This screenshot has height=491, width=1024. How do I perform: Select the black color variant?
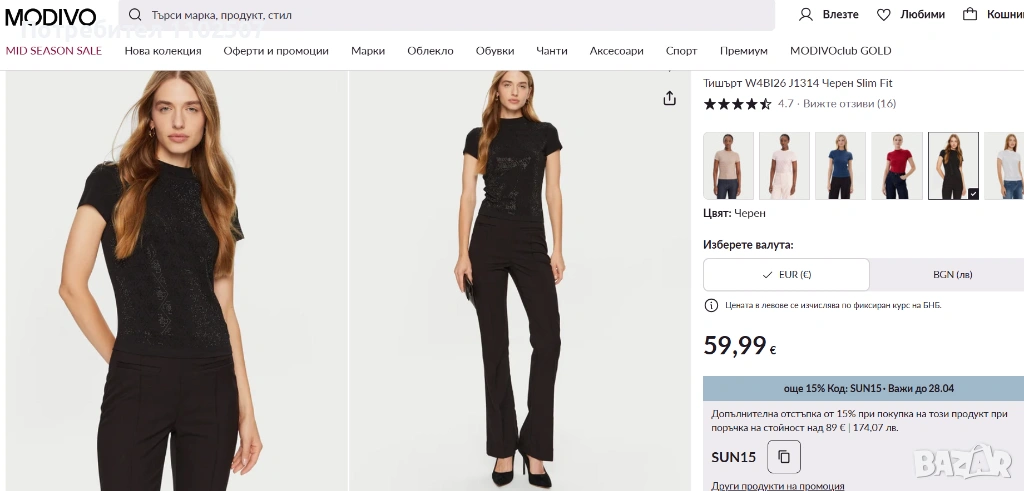(953, 166)
